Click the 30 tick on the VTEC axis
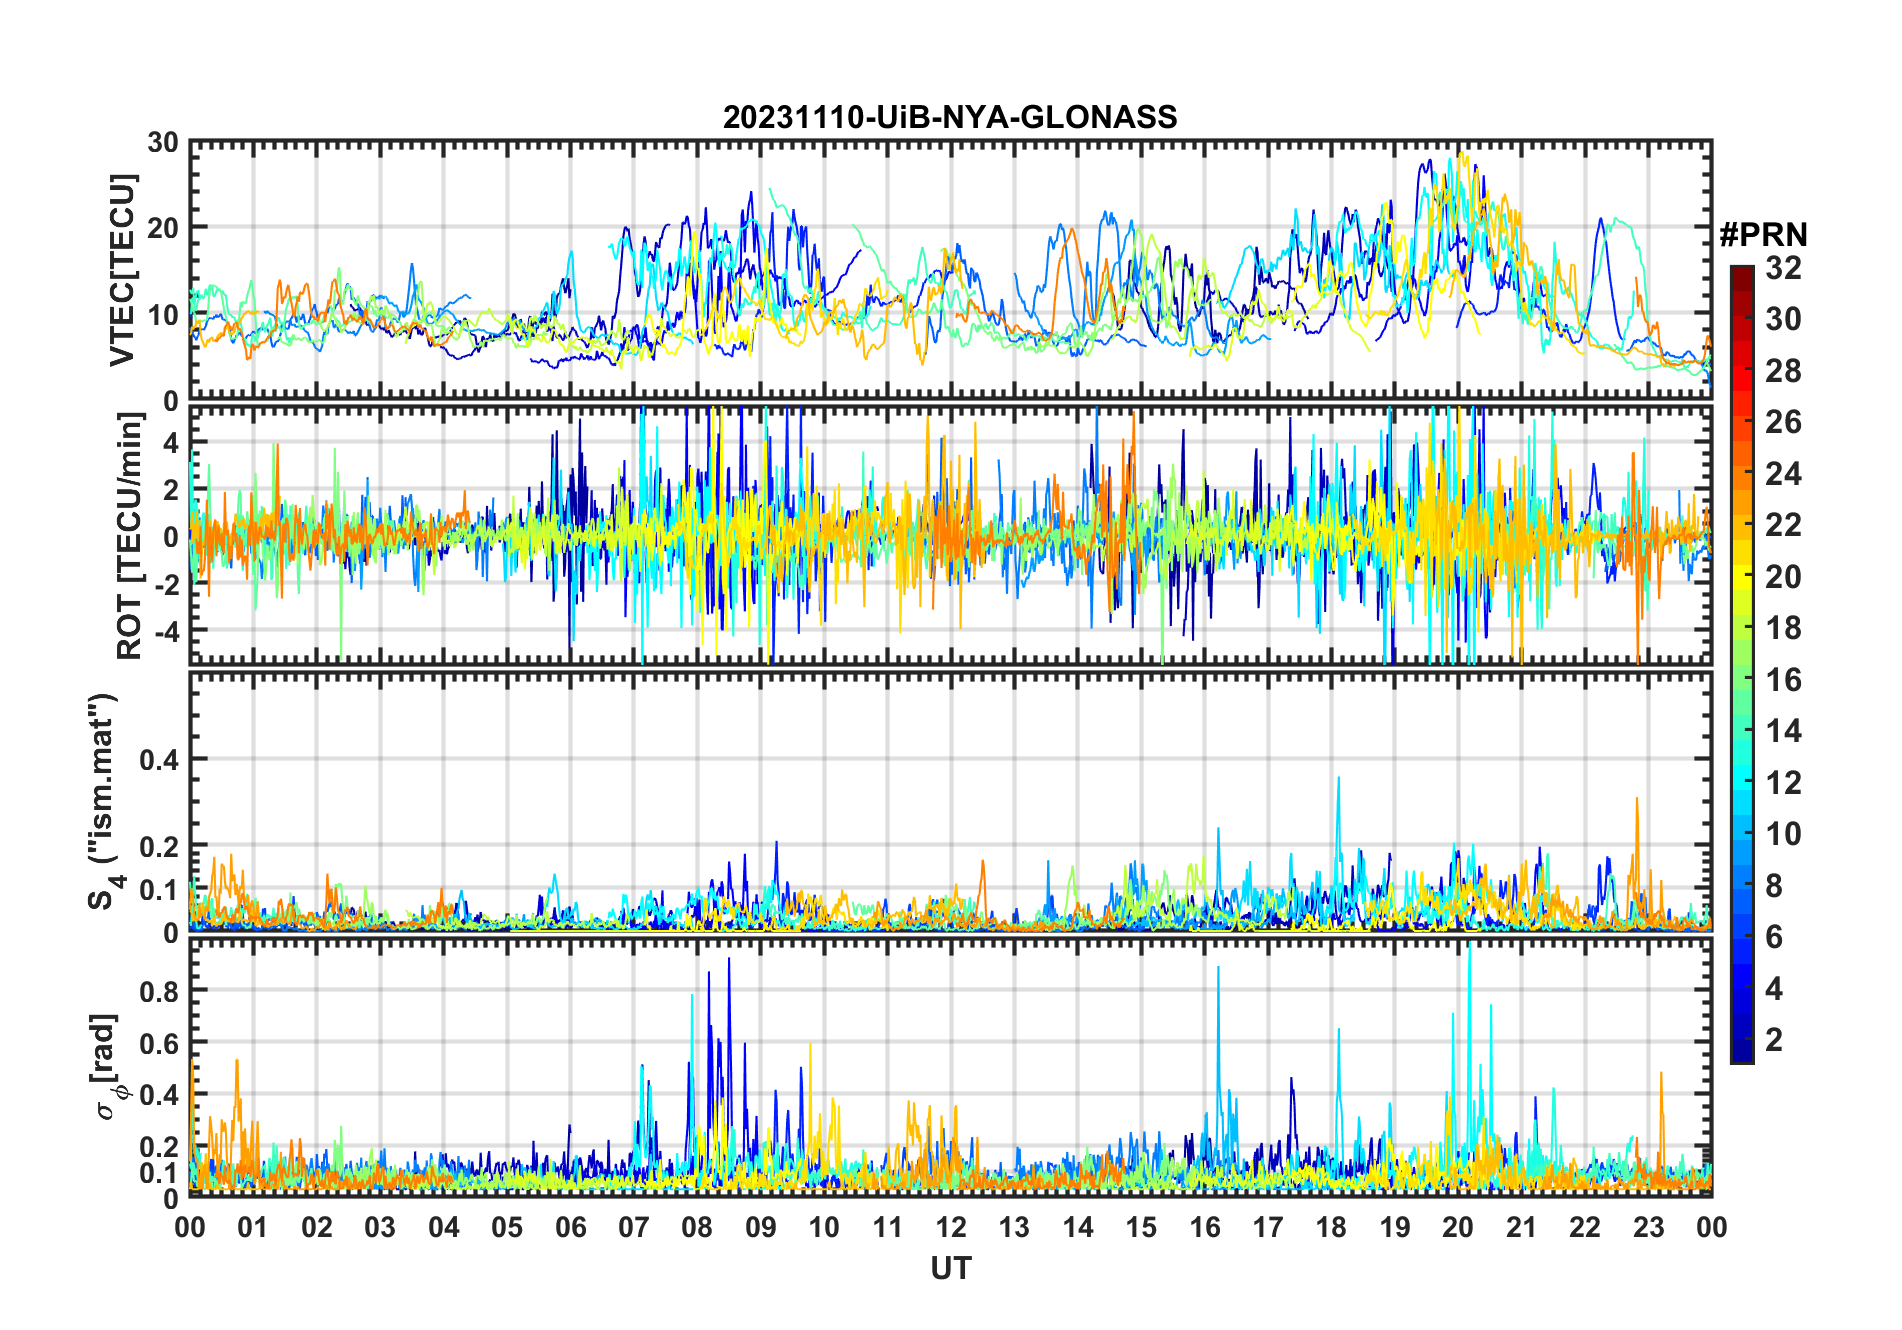 coord(163,142)
